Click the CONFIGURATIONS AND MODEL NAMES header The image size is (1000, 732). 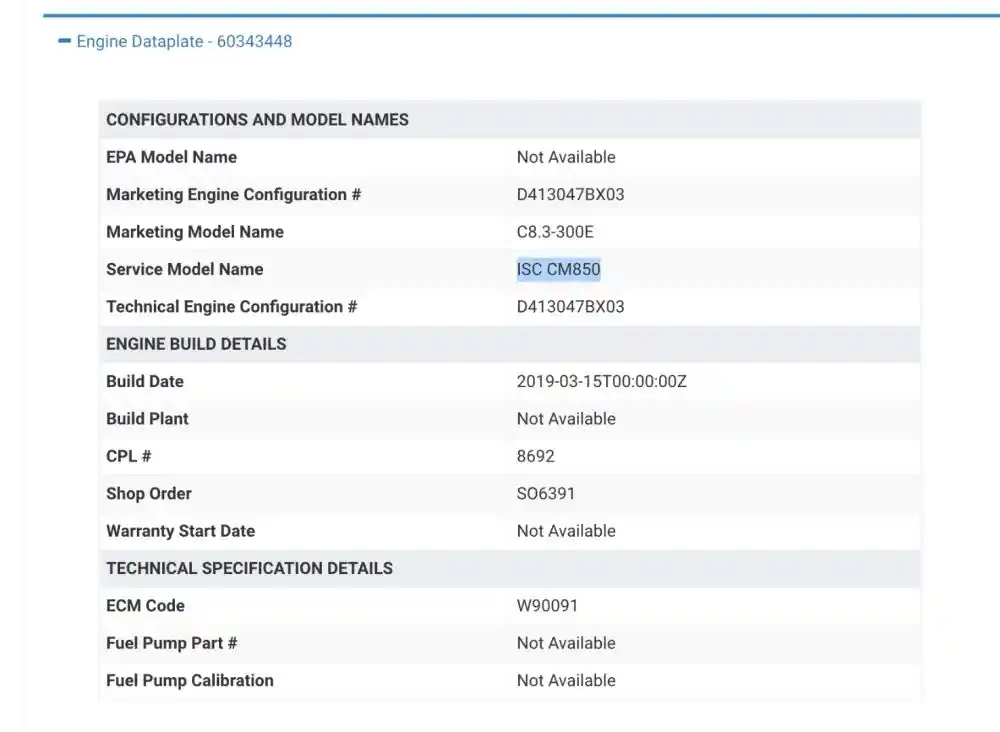pos(257,120)
